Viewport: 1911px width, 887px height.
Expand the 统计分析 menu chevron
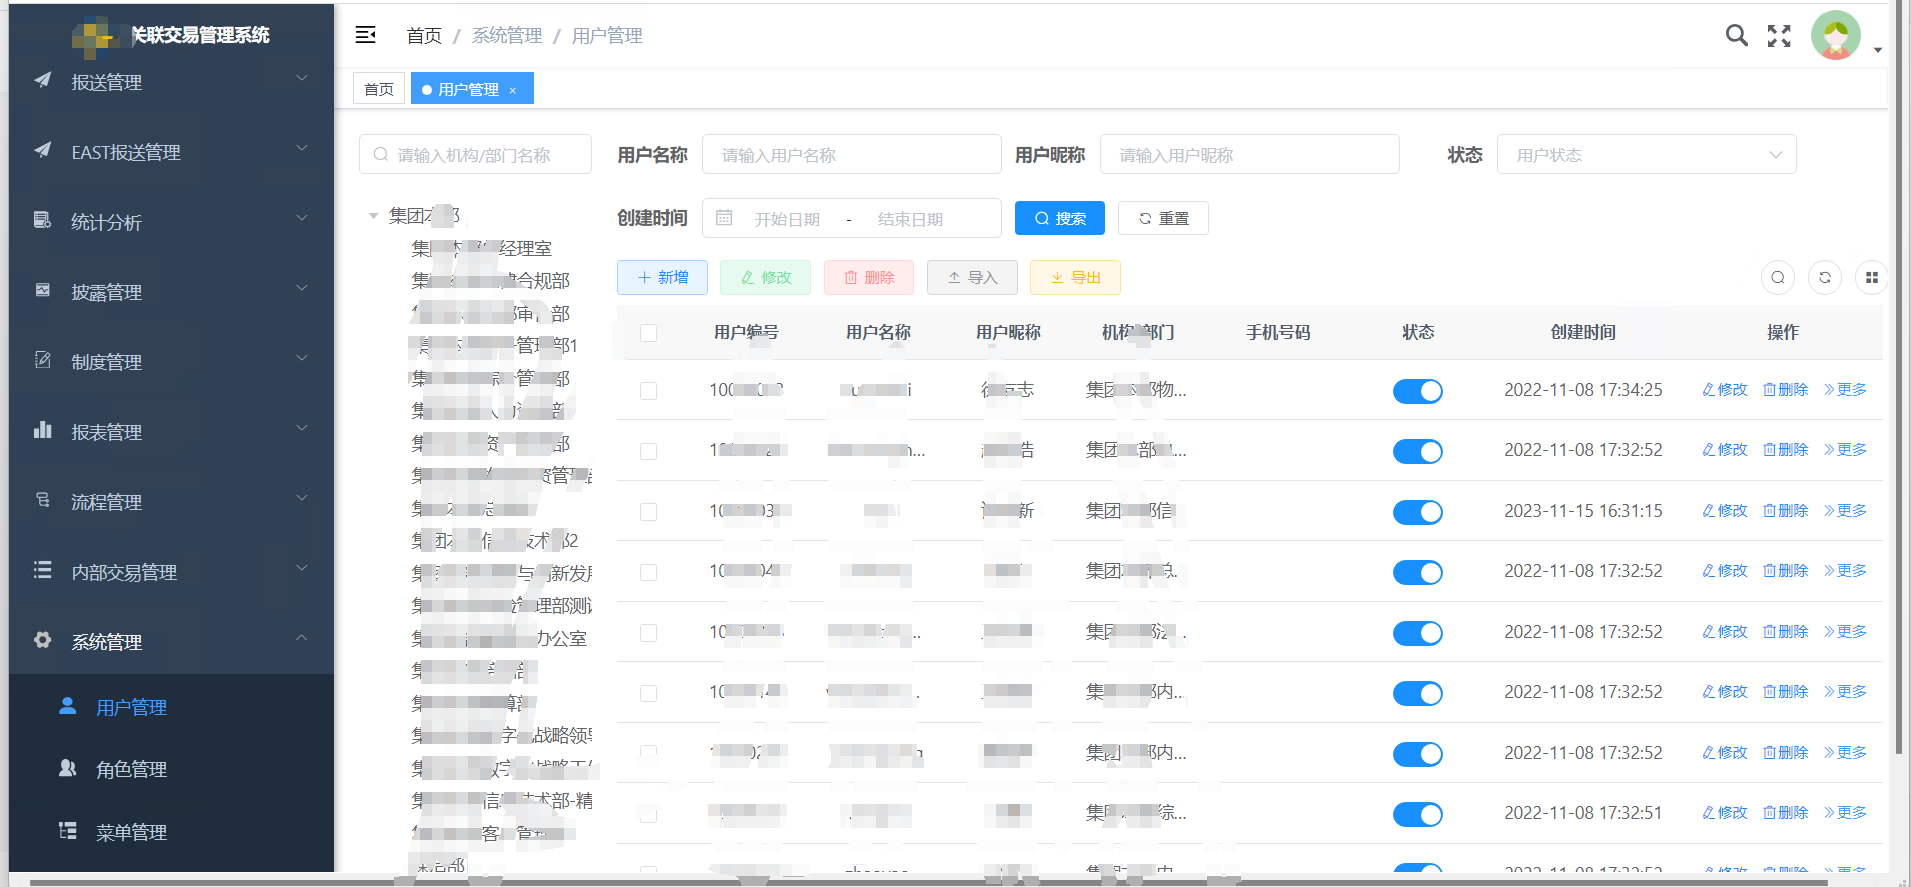pyautogui.click(x=302, y=218)
